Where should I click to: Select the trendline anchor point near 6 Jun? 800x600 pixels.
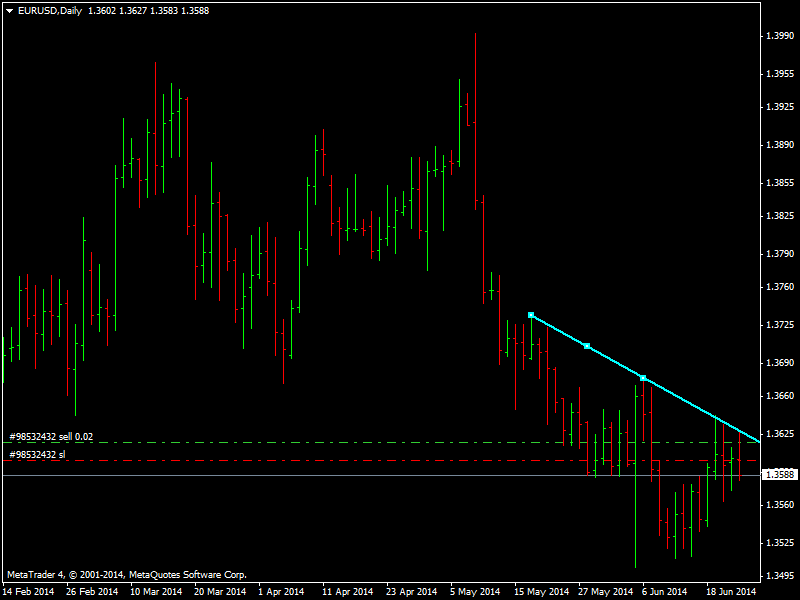click(643, 378)
